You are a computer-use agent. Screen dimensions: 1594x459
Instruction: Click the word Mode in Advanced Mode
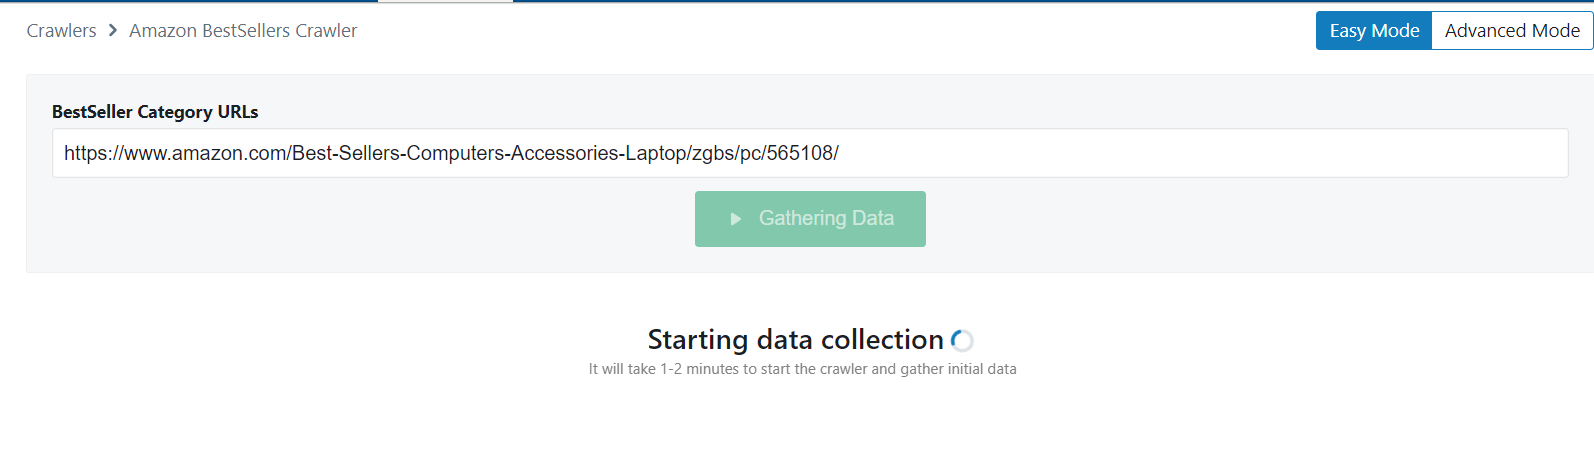[1556, 31]
